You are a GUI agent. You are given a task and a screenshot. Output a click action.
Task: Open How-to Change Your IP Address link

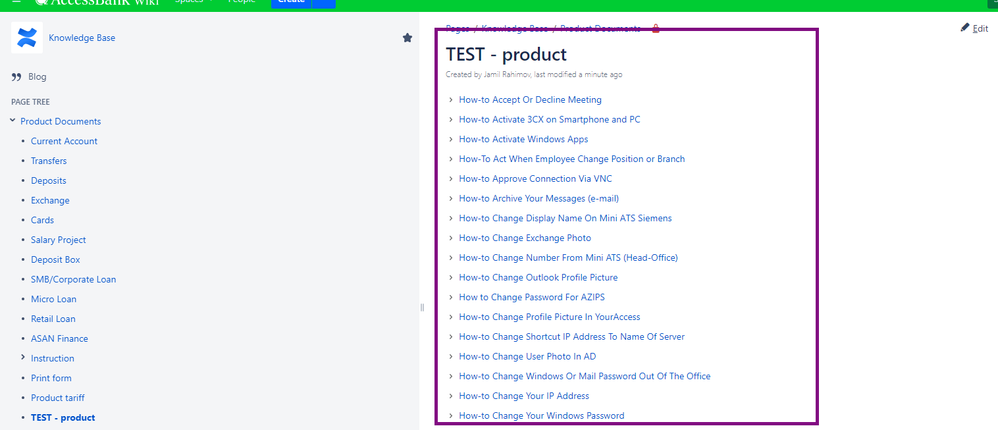[524, 396]
